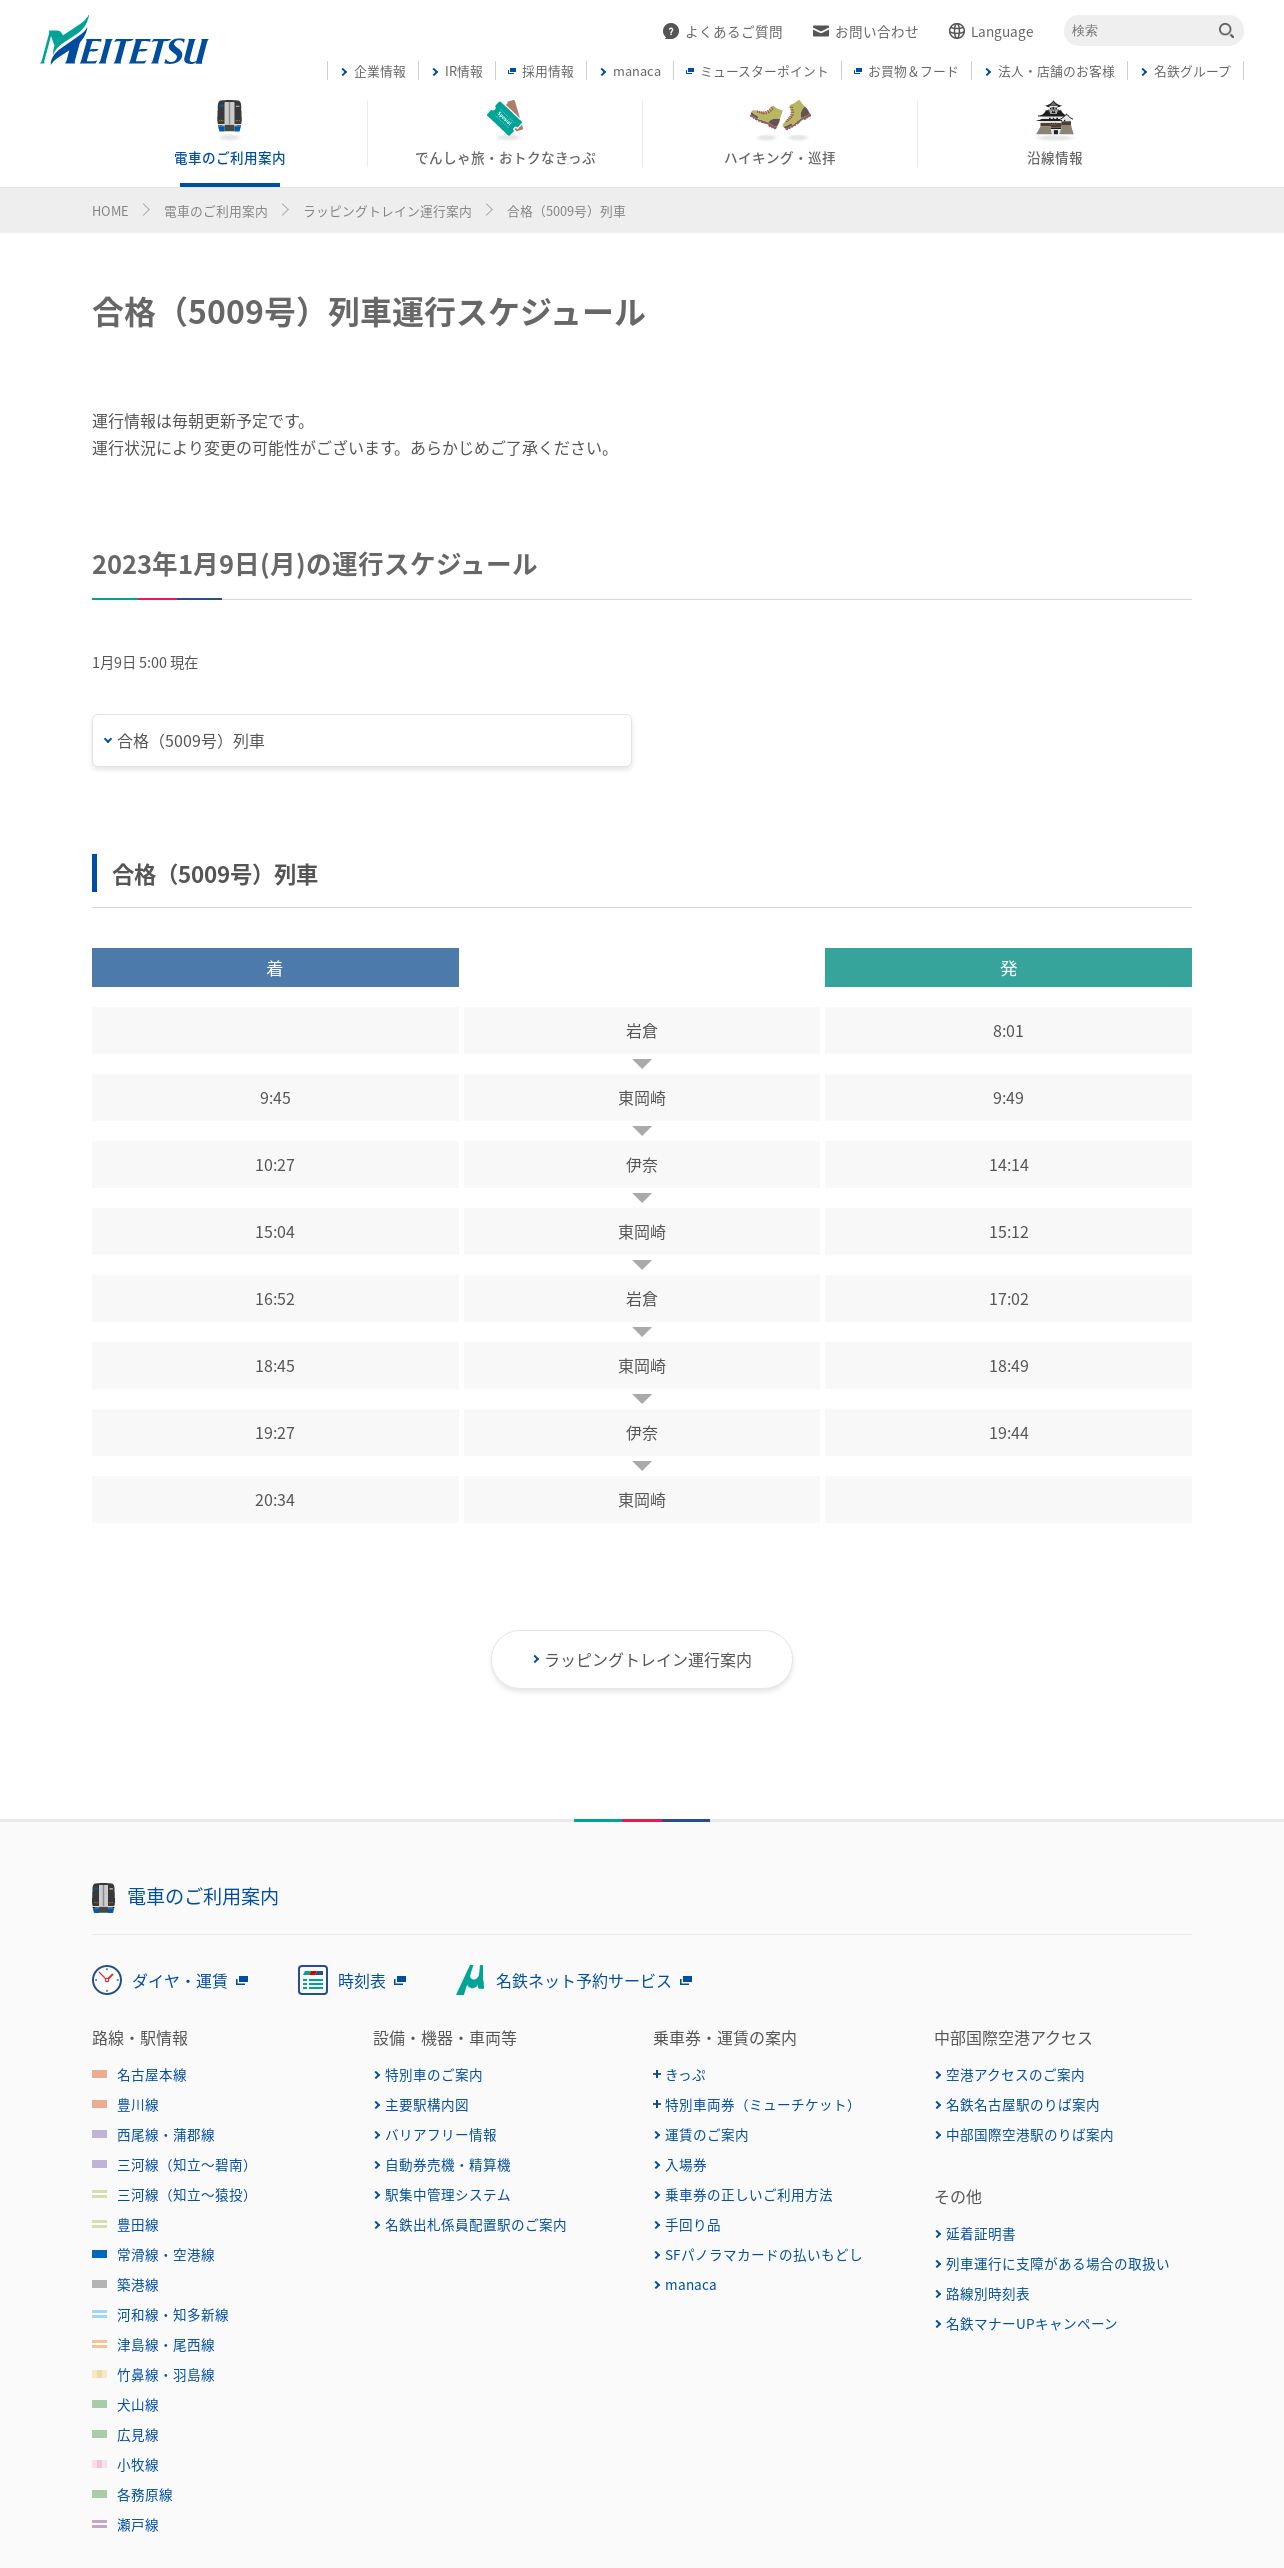Click the Meitetsu logo
The image size is (1284, 2568).
coord(124,42)
